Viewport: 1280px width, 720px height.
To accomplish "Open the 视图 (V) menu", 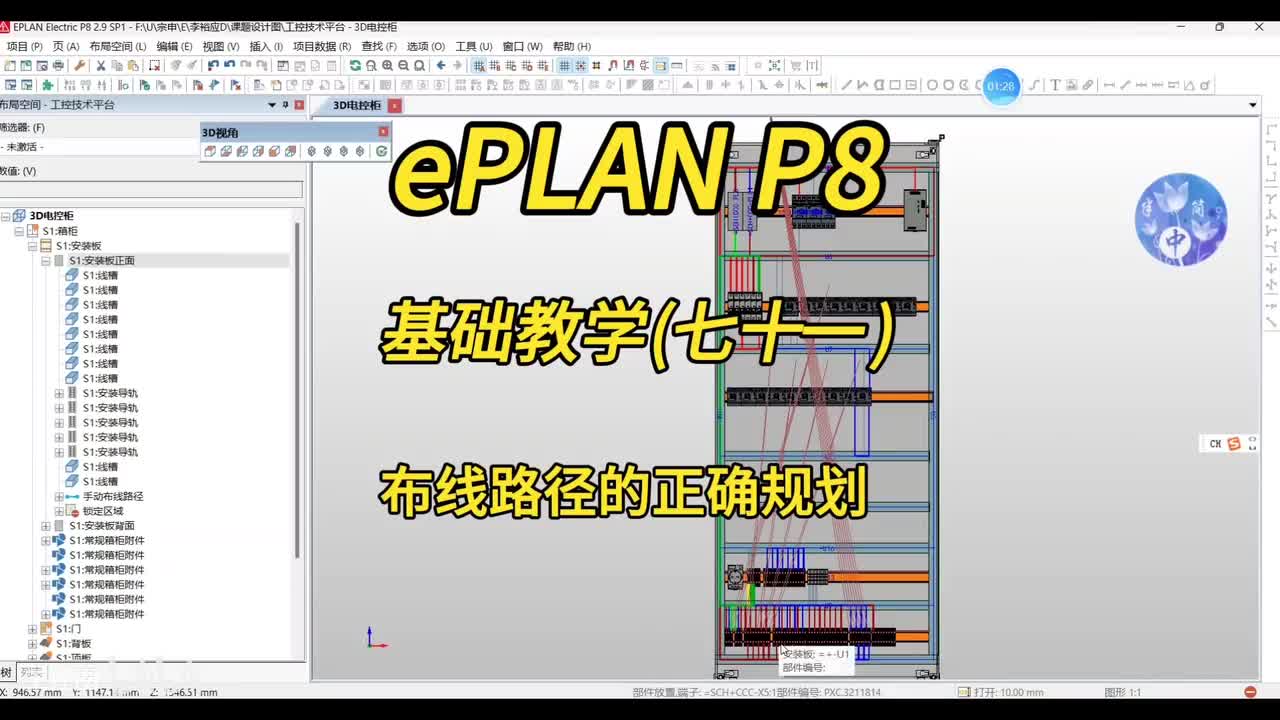I will (x=221, y=46).
